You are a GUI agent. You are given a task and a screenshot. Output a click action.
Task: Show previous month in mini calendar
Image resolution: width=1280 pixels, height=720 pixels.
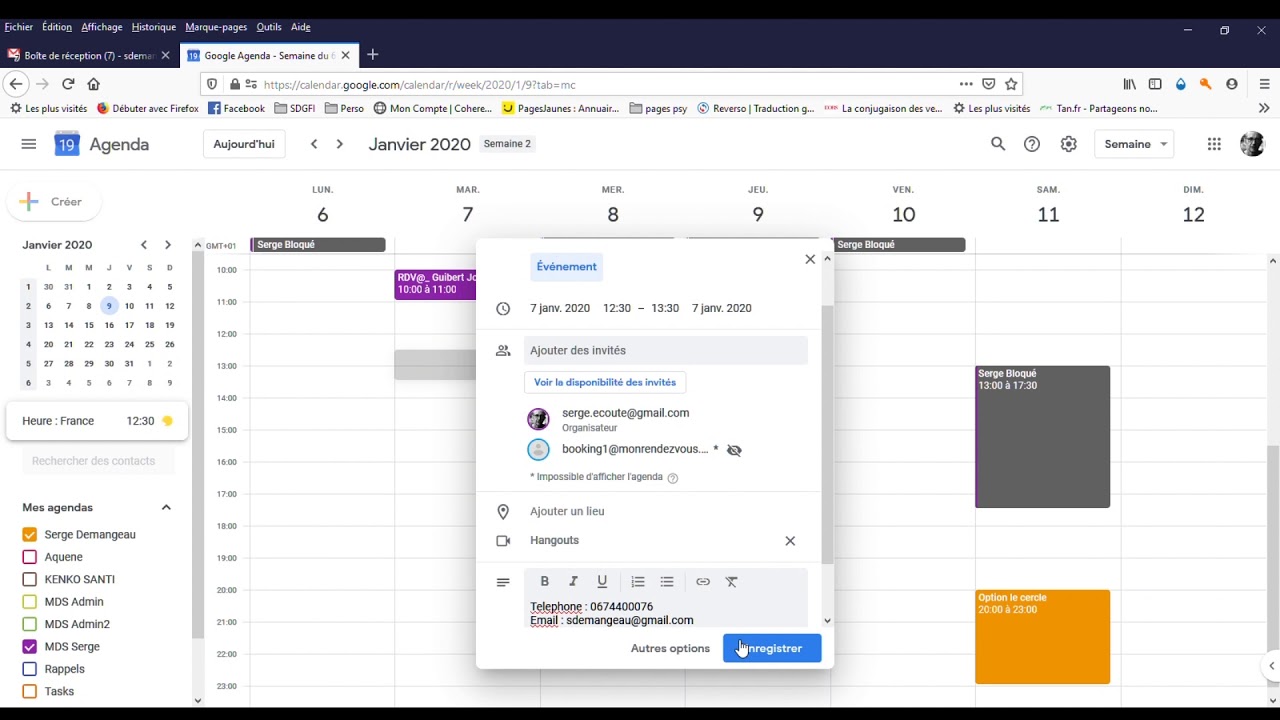(144, 245)
